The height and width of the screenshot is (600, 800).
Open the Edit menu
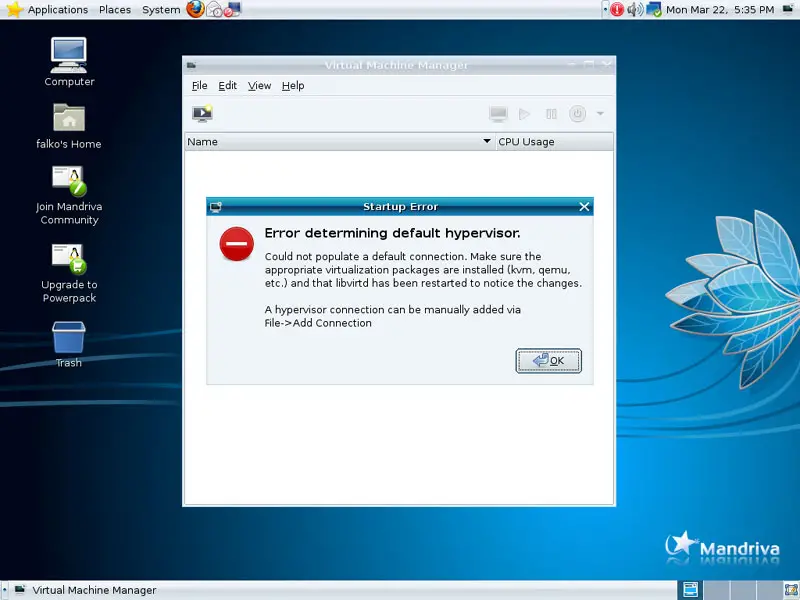click(228, 86)
